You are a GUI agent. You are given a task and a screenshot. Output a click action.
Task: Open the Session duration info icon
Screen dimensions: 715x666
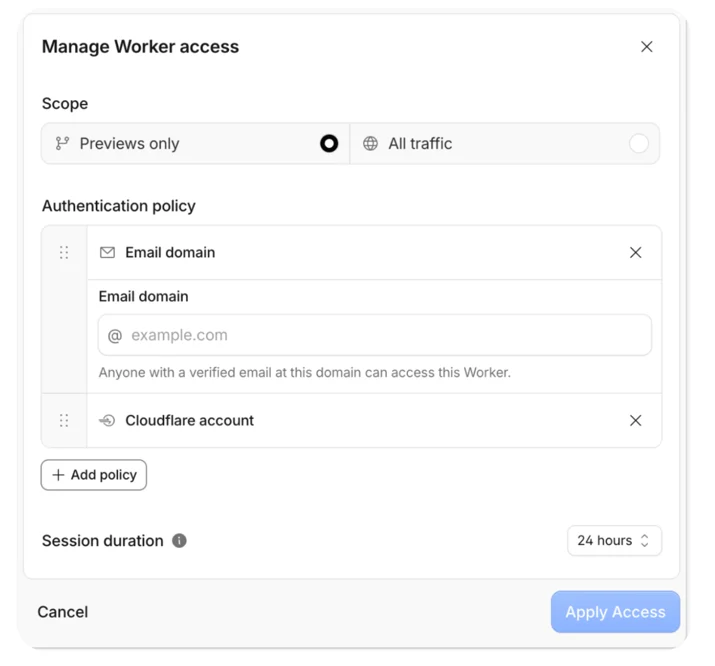(179, 541)
